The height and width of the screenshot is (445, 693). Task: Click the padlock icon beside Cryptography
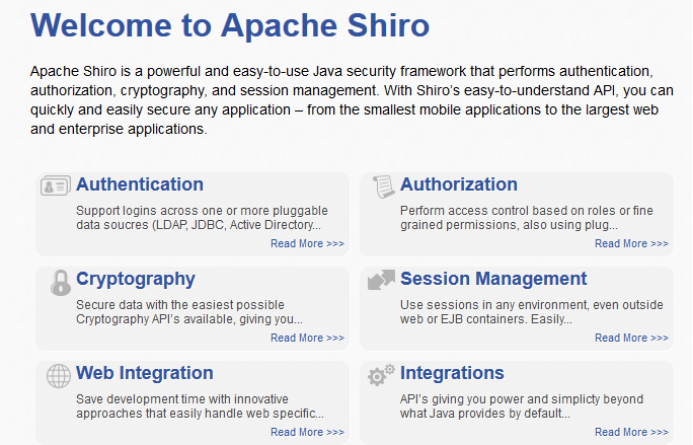[x=61, y=282]
